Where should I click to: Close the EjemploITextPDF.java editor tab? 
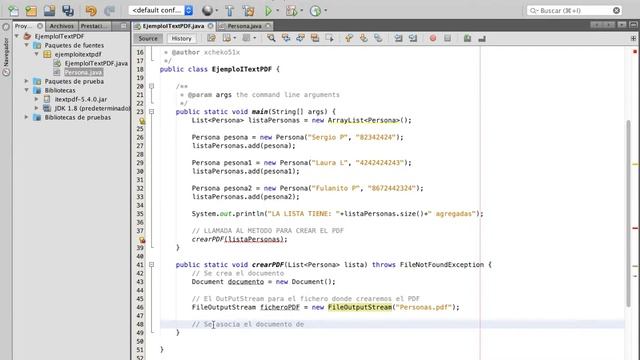pyautogui.click(x=210, y=26)
